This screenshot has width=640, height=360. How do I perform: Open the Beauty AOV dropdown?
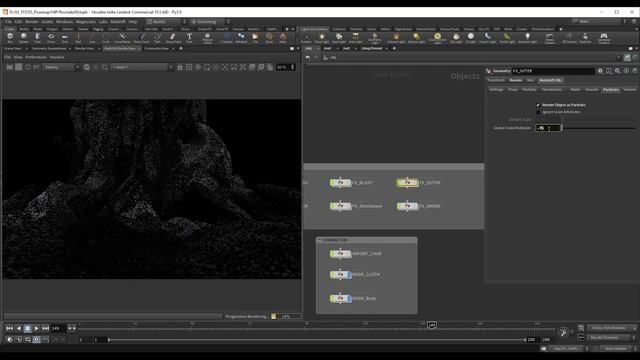point(61,67)
